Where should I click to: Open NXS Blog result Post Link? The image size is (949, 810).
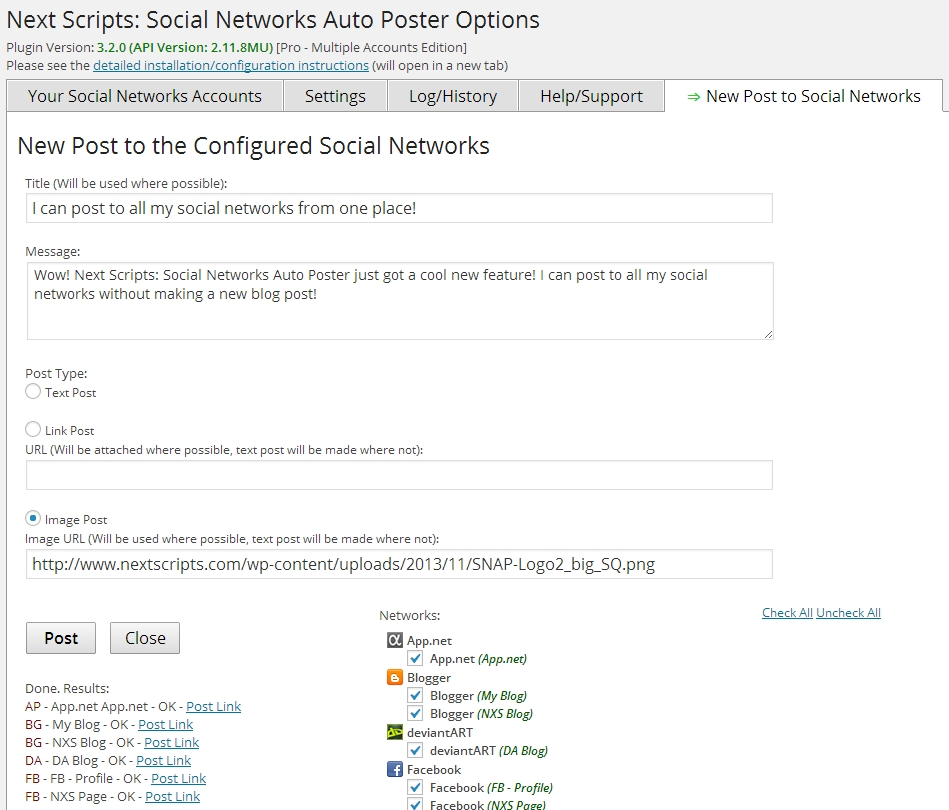[x=171, y=742]
